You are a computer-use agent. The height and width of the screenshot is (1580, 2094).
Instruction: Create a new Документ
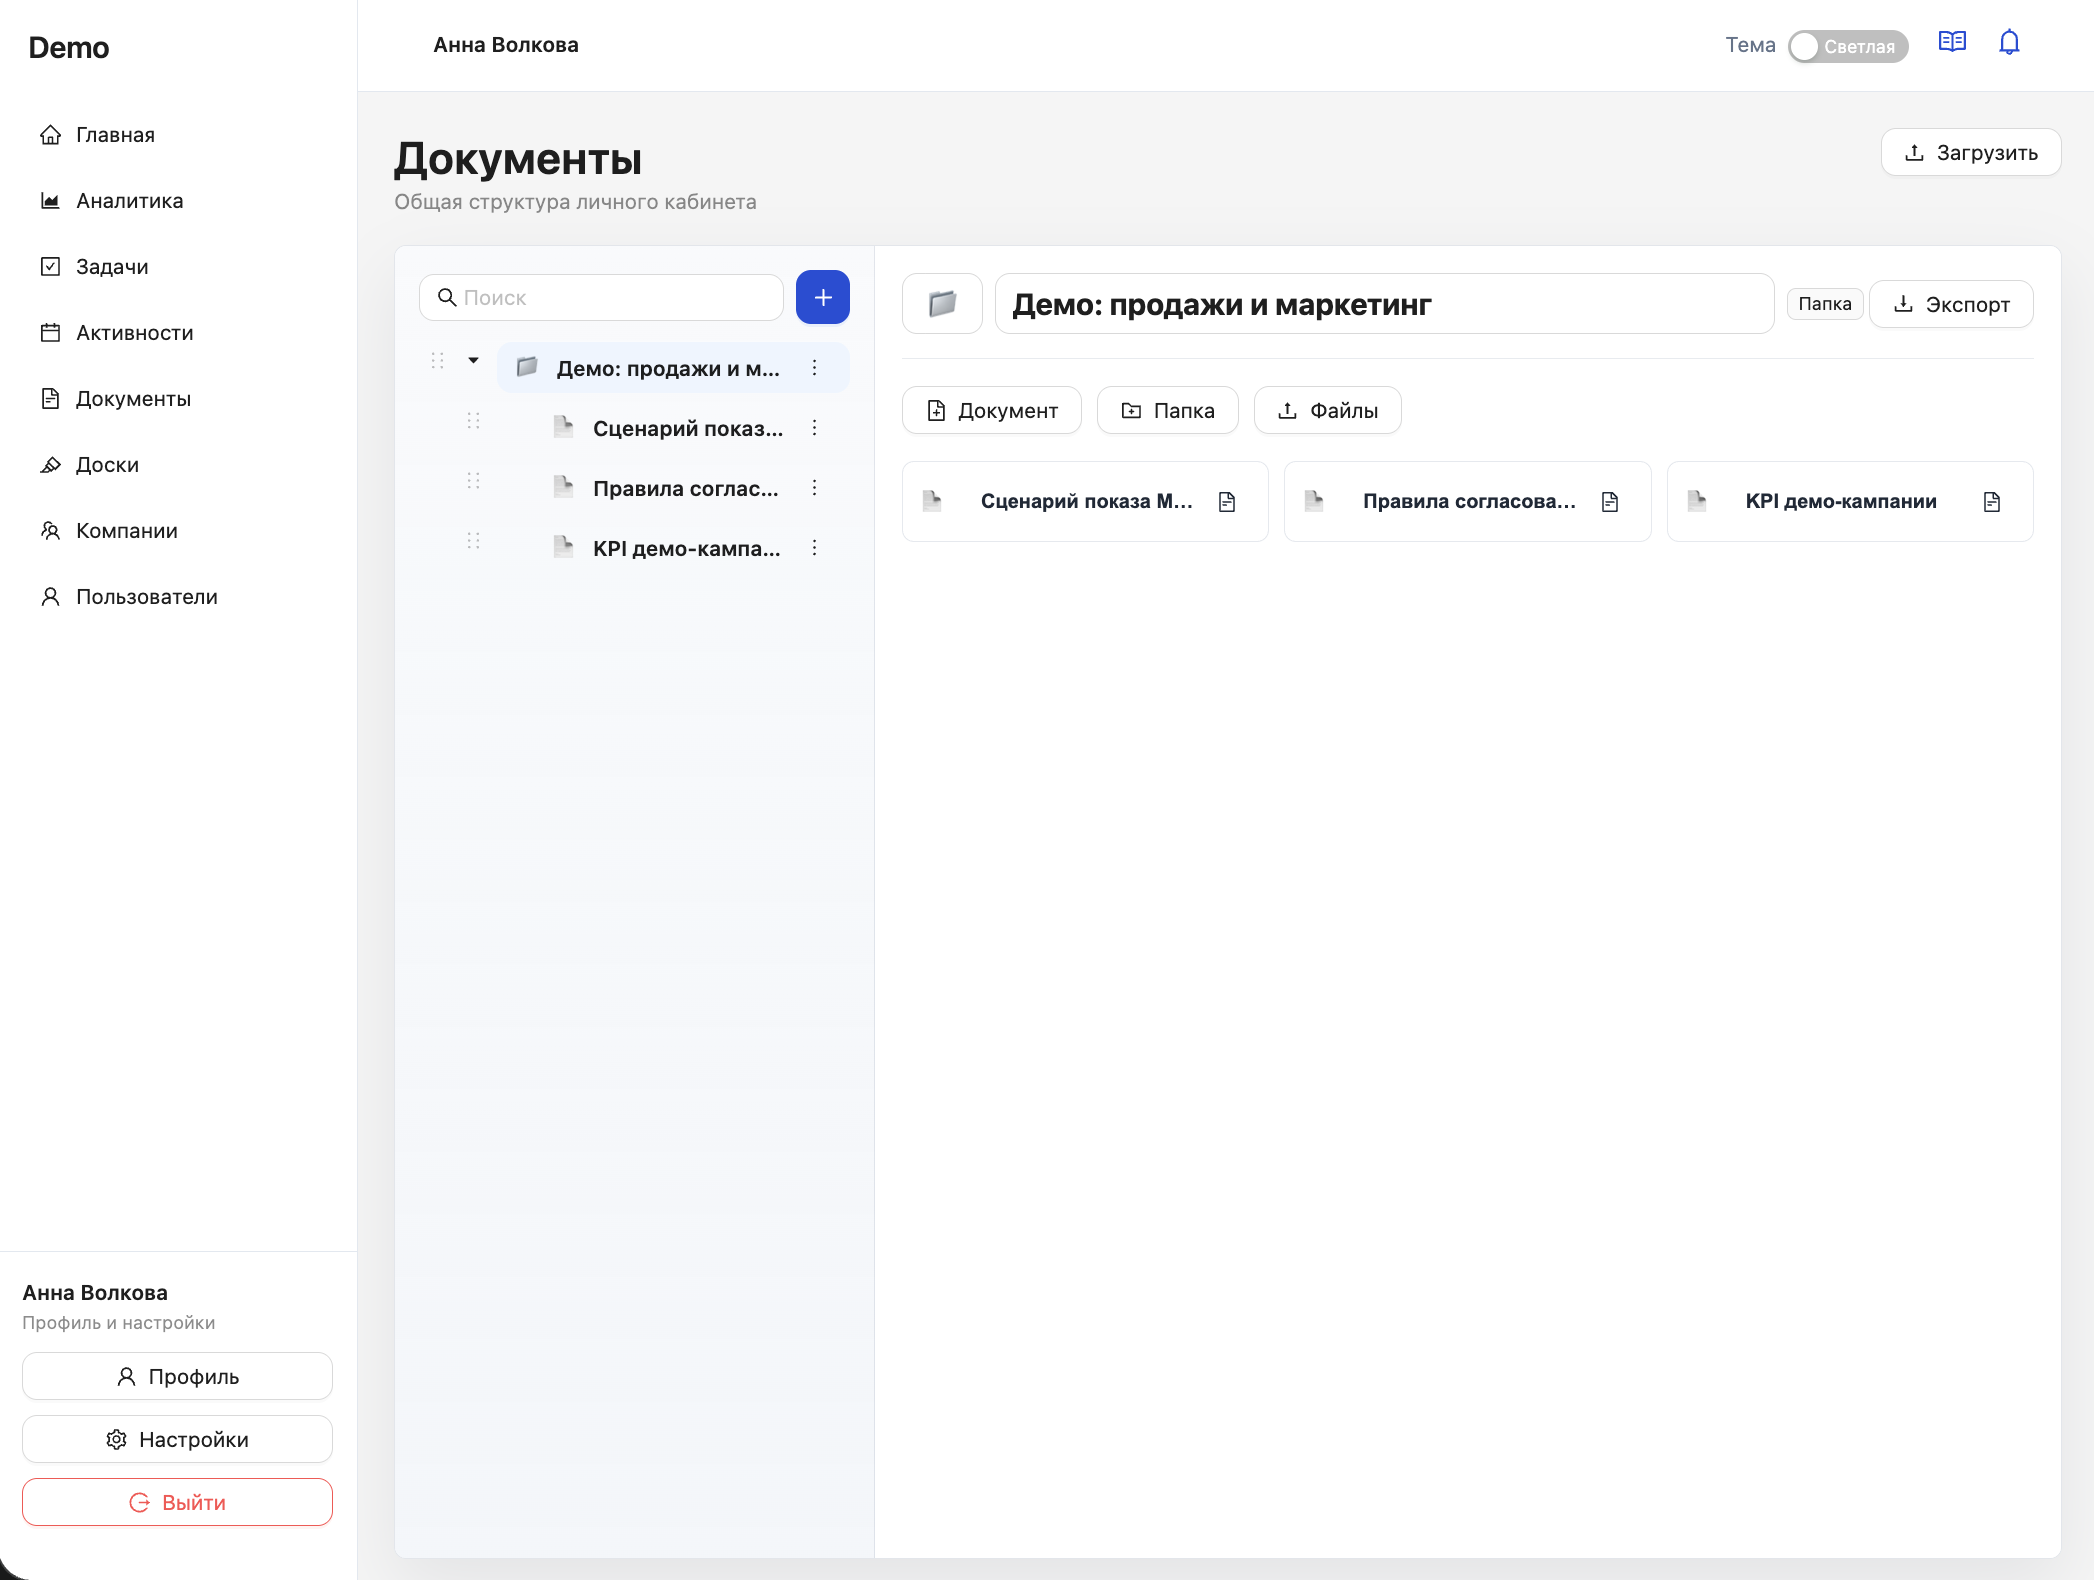point(991,410)
